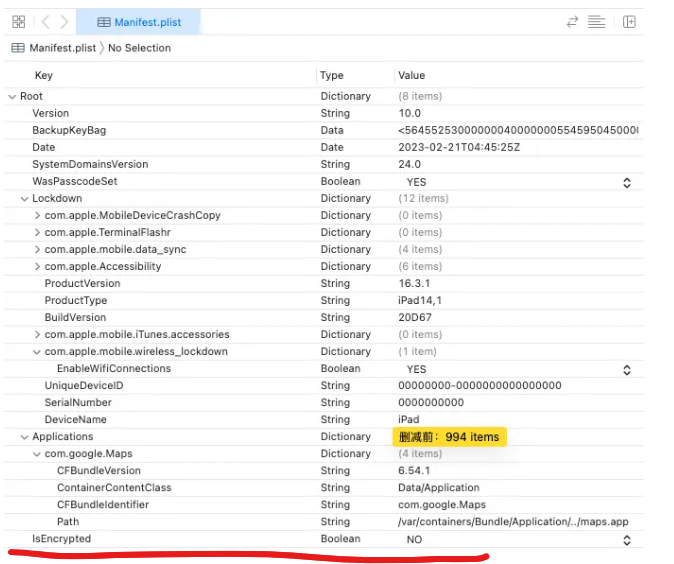Collapse the Applications dictionary
This screenshot has width=674, height=564.
(x=25, y=437)
